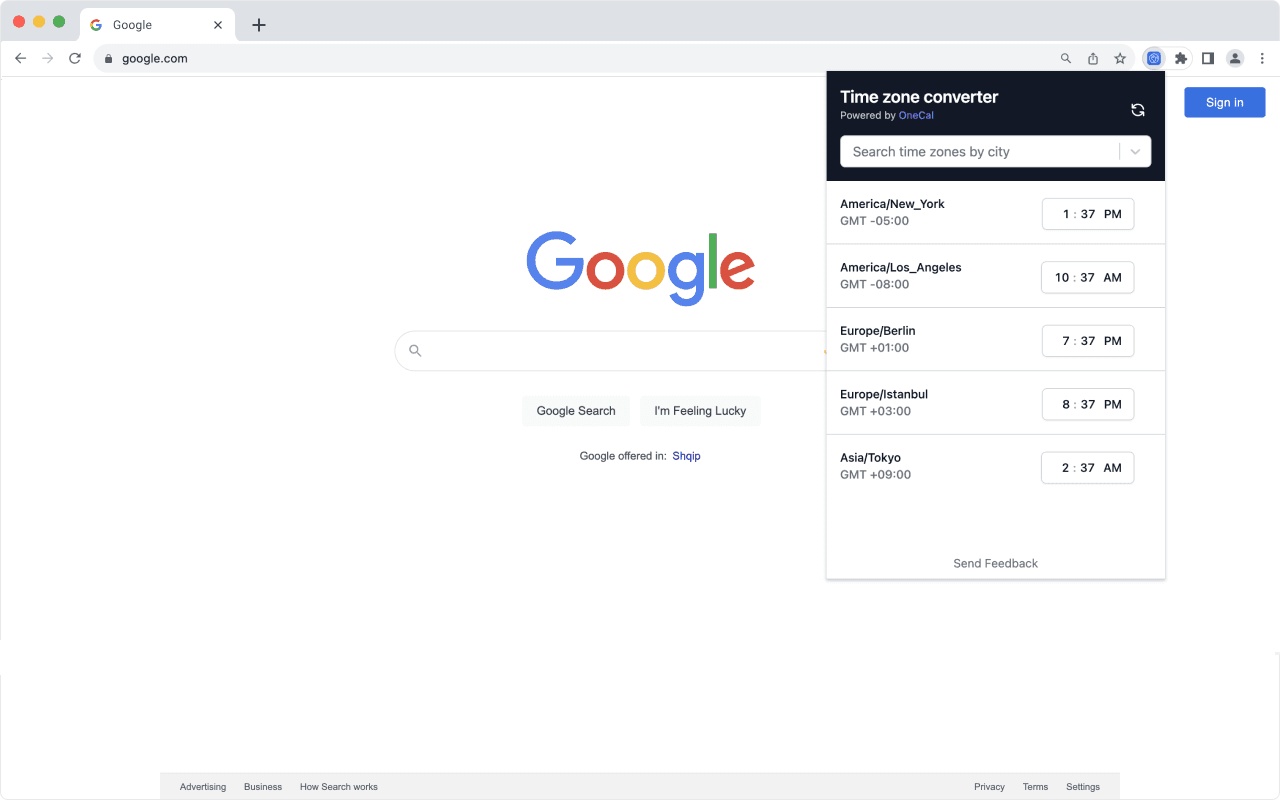Open the Send Feedback link
Viewport: 1280px width, 800px height.
click(995, 563)
